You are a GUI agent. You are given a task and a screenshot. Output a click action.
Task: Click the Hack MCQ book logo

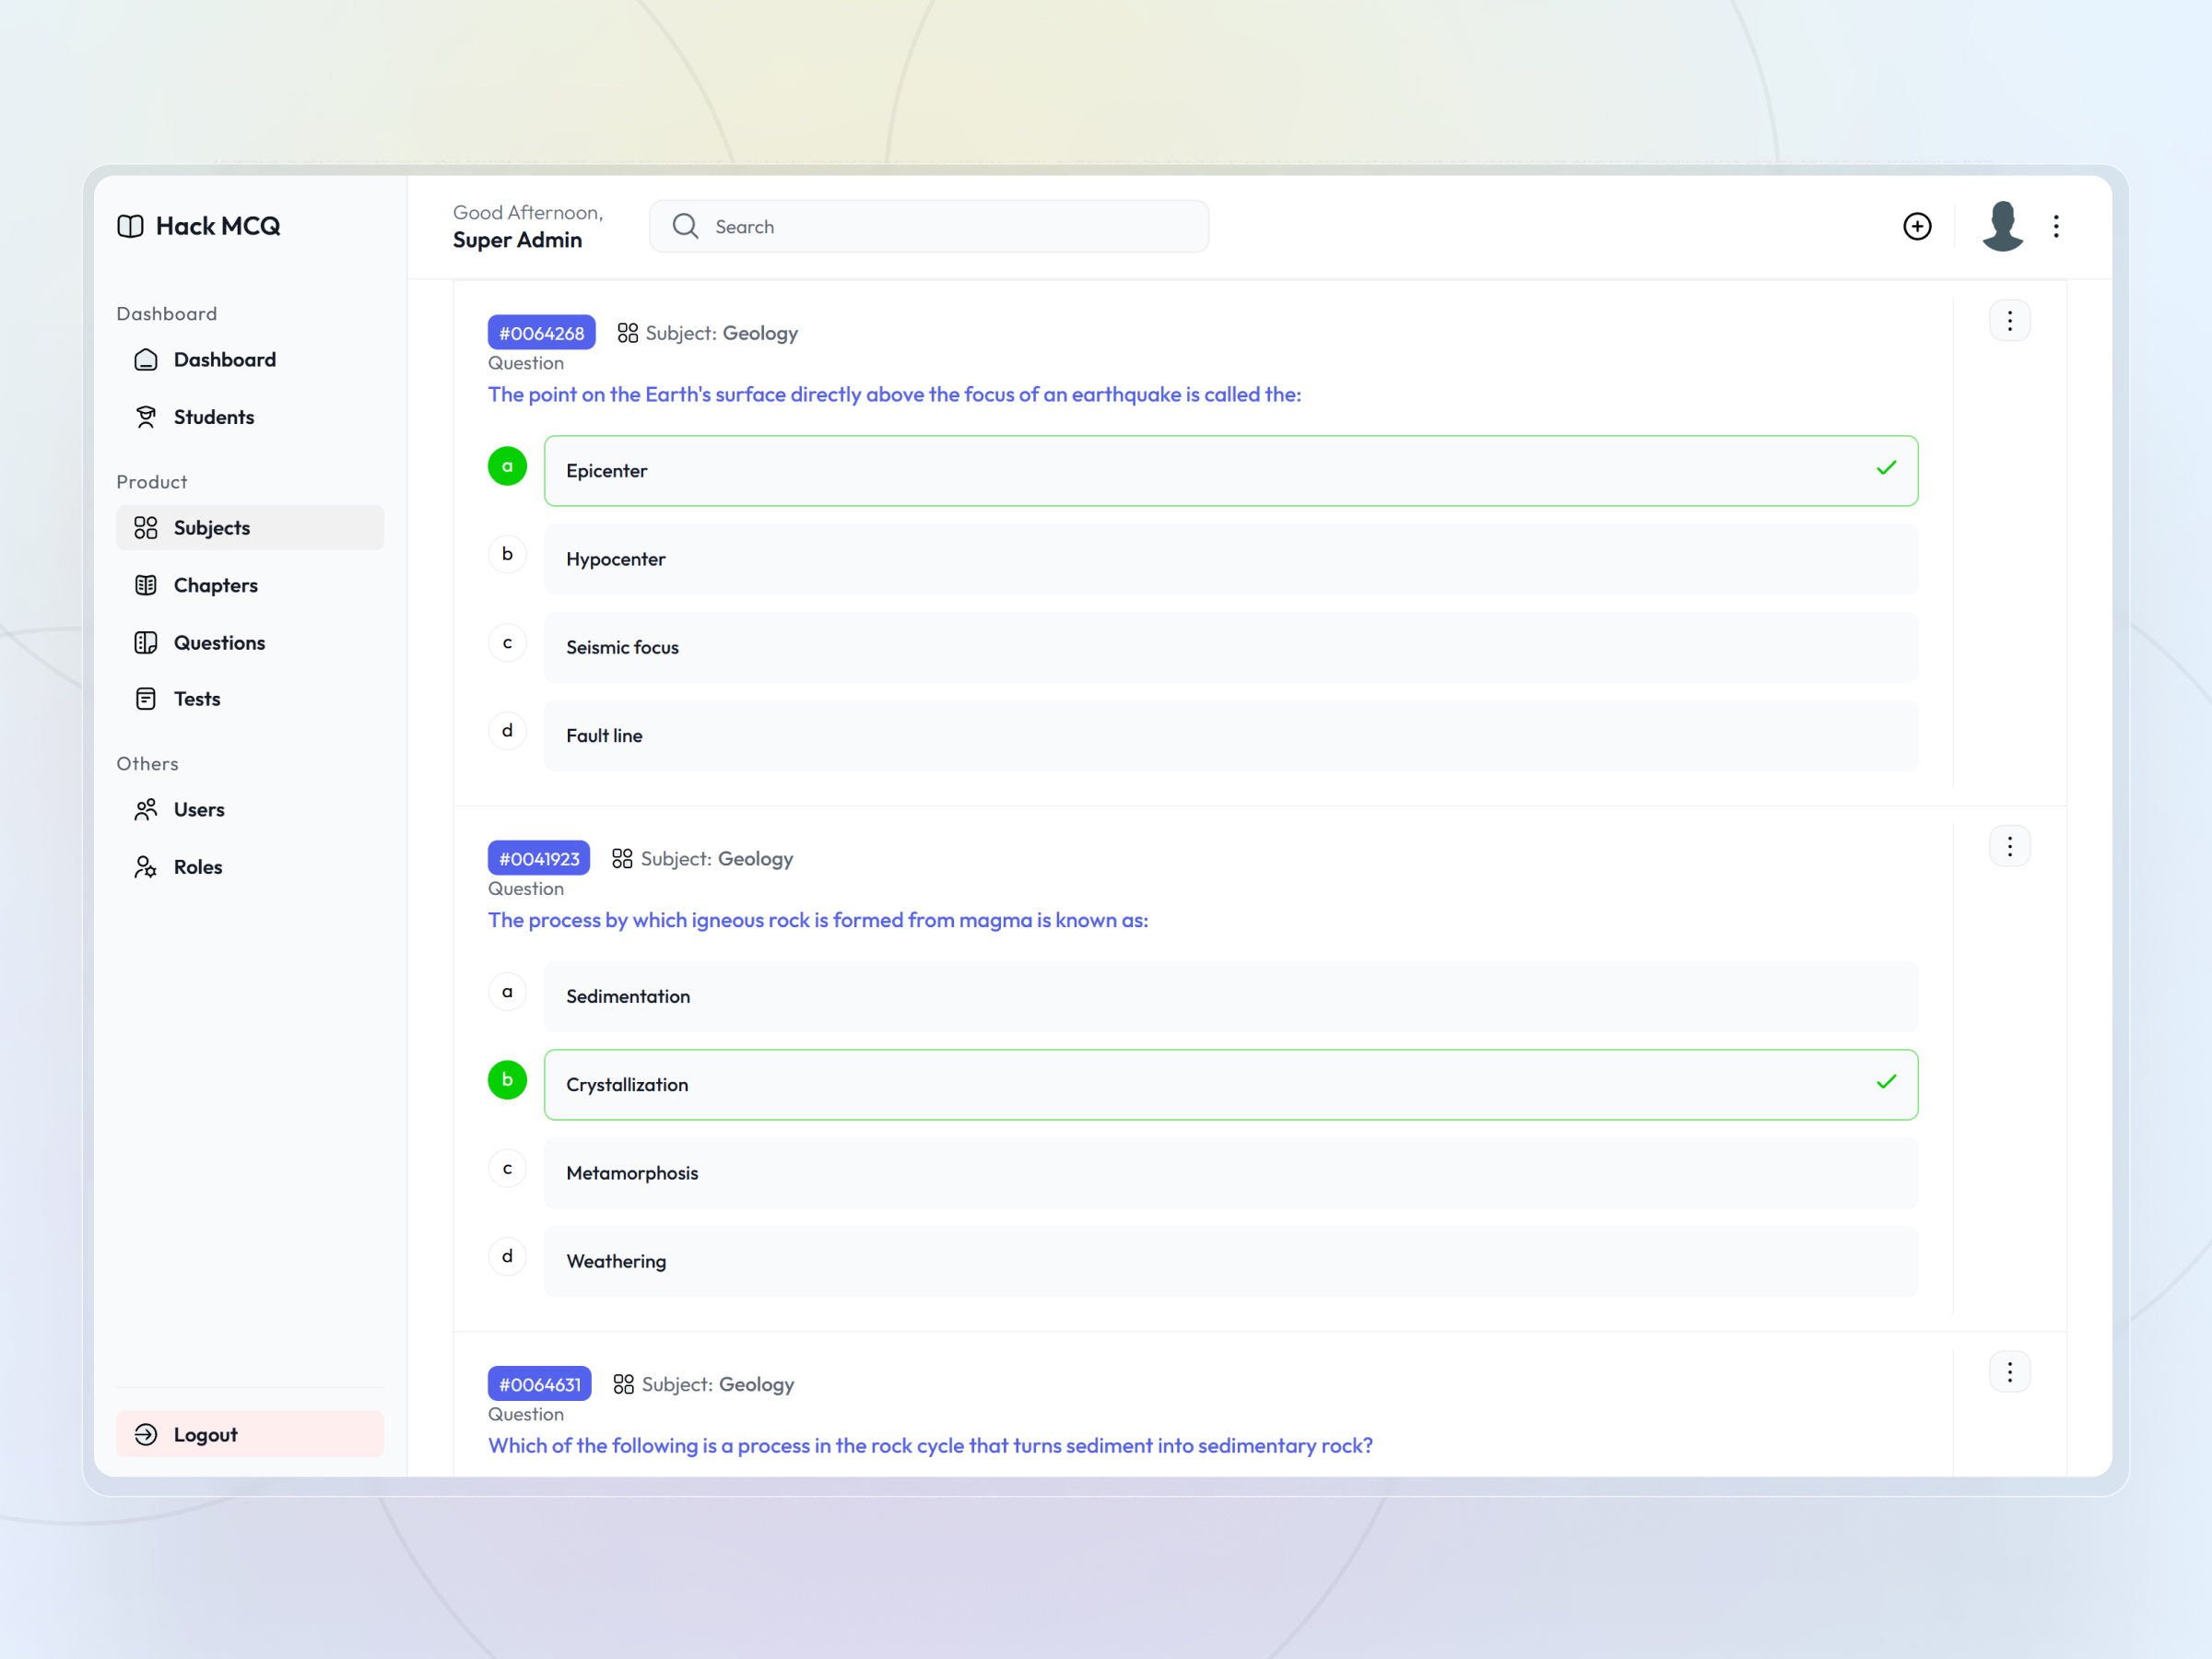(130, 226)
